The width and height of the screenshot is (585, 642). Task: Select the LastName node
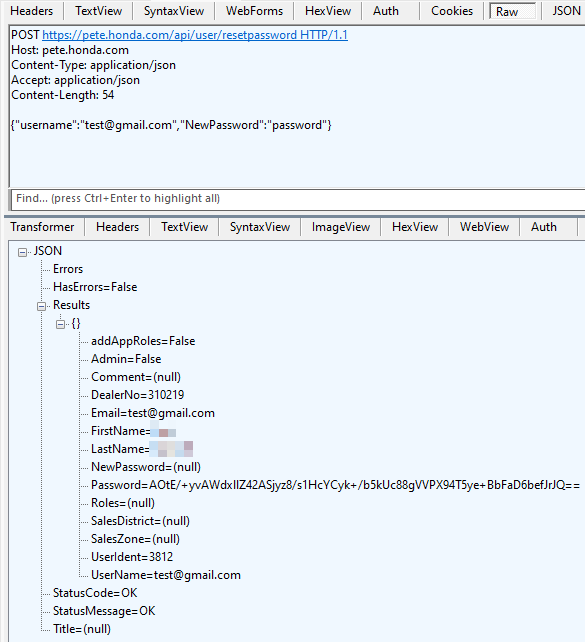coord(142,449)
